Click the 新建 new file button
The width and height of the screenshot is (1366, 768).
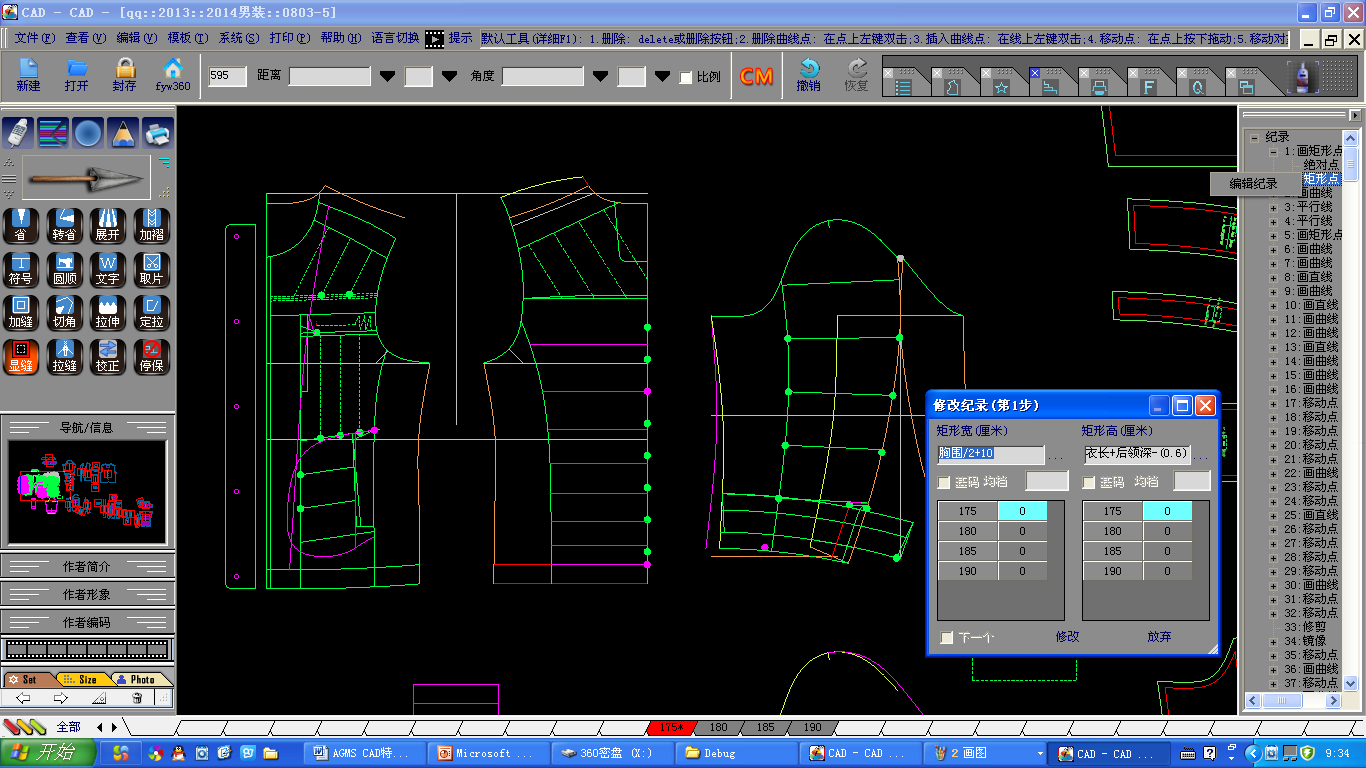coord(28,76)
